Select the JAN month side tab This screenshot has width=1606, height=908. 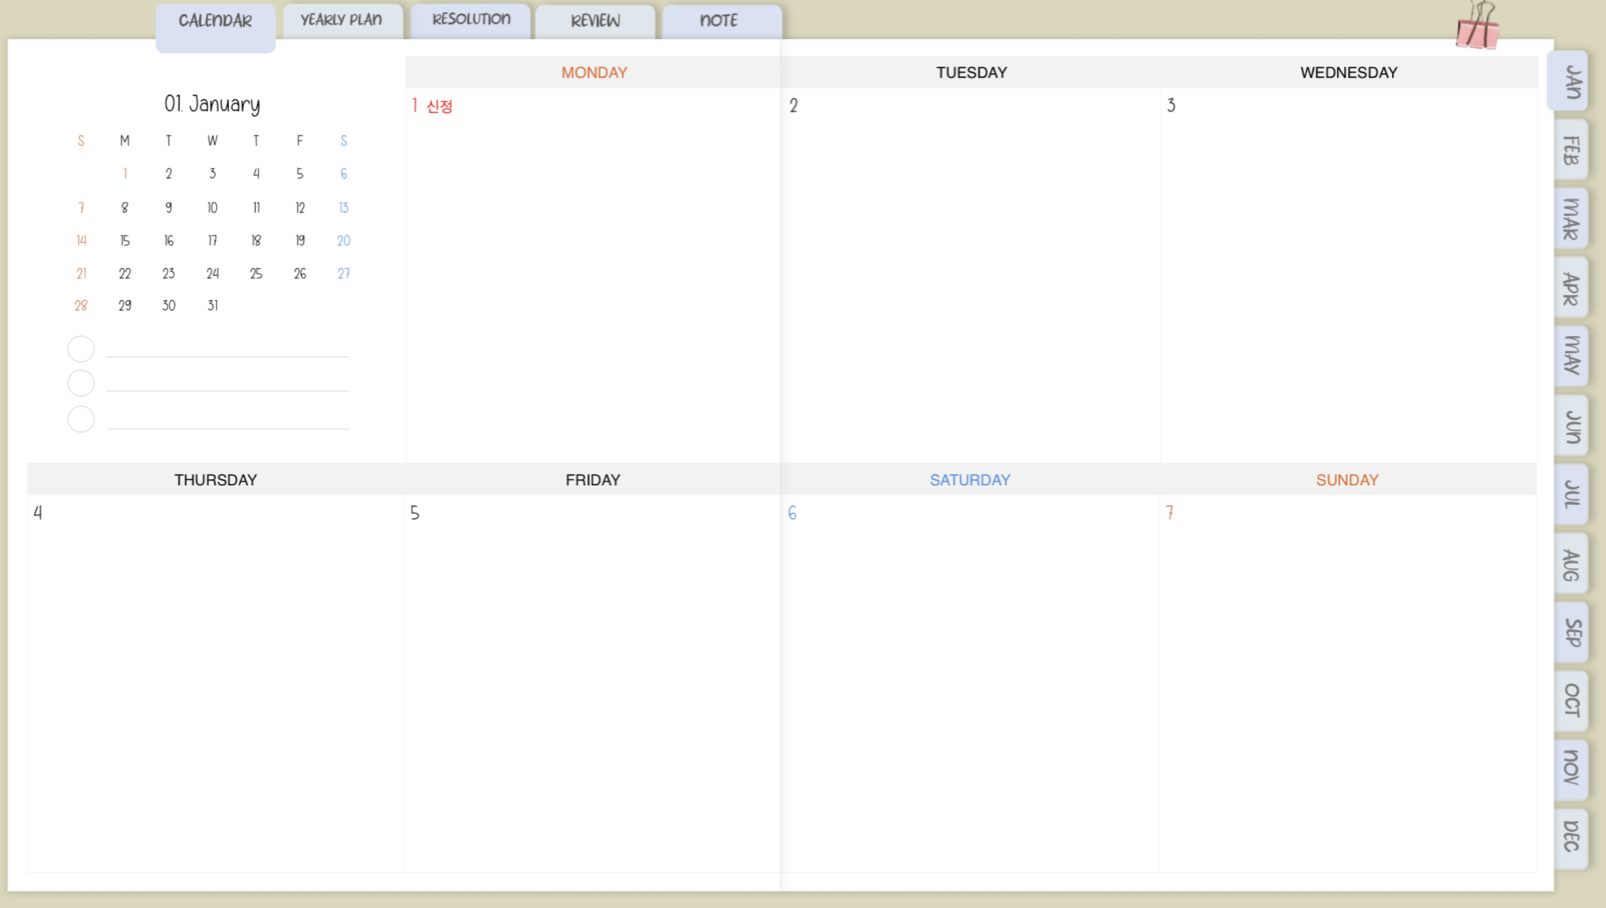tap(1569, 81)
